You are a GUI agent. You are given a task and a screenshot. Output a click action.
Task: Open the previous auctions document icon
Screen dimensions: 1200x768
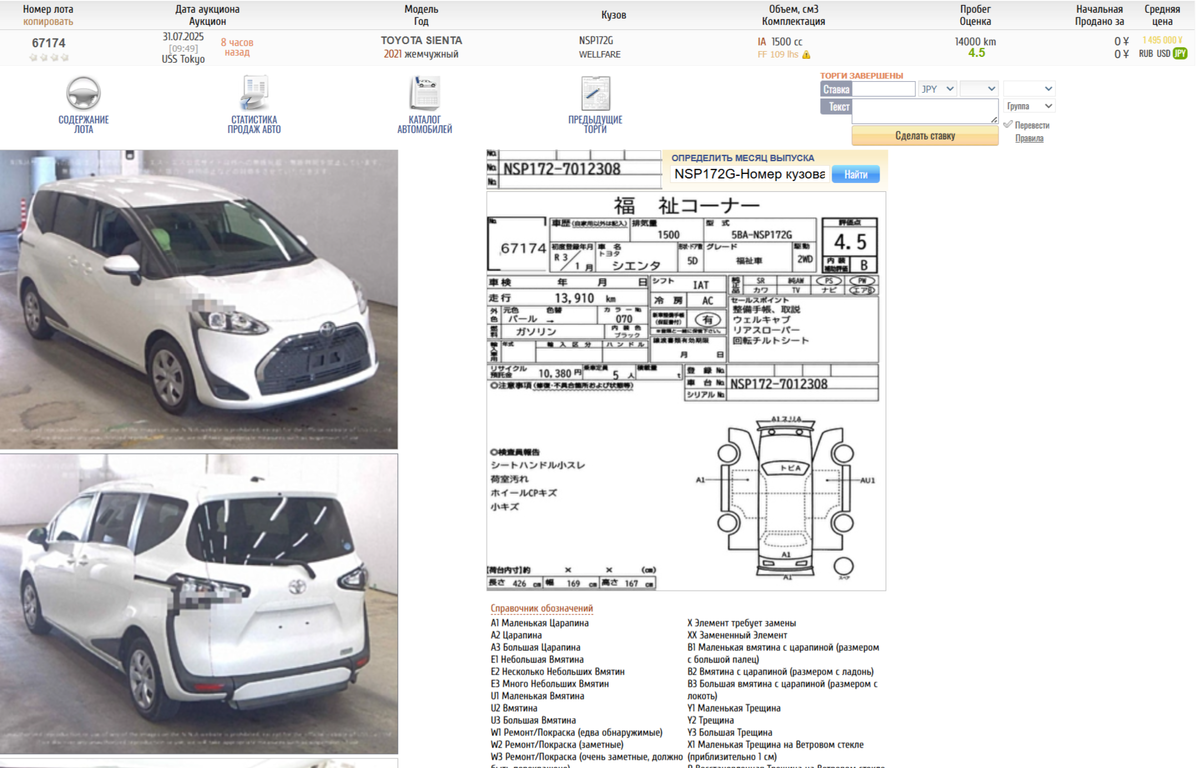[595, 93]
